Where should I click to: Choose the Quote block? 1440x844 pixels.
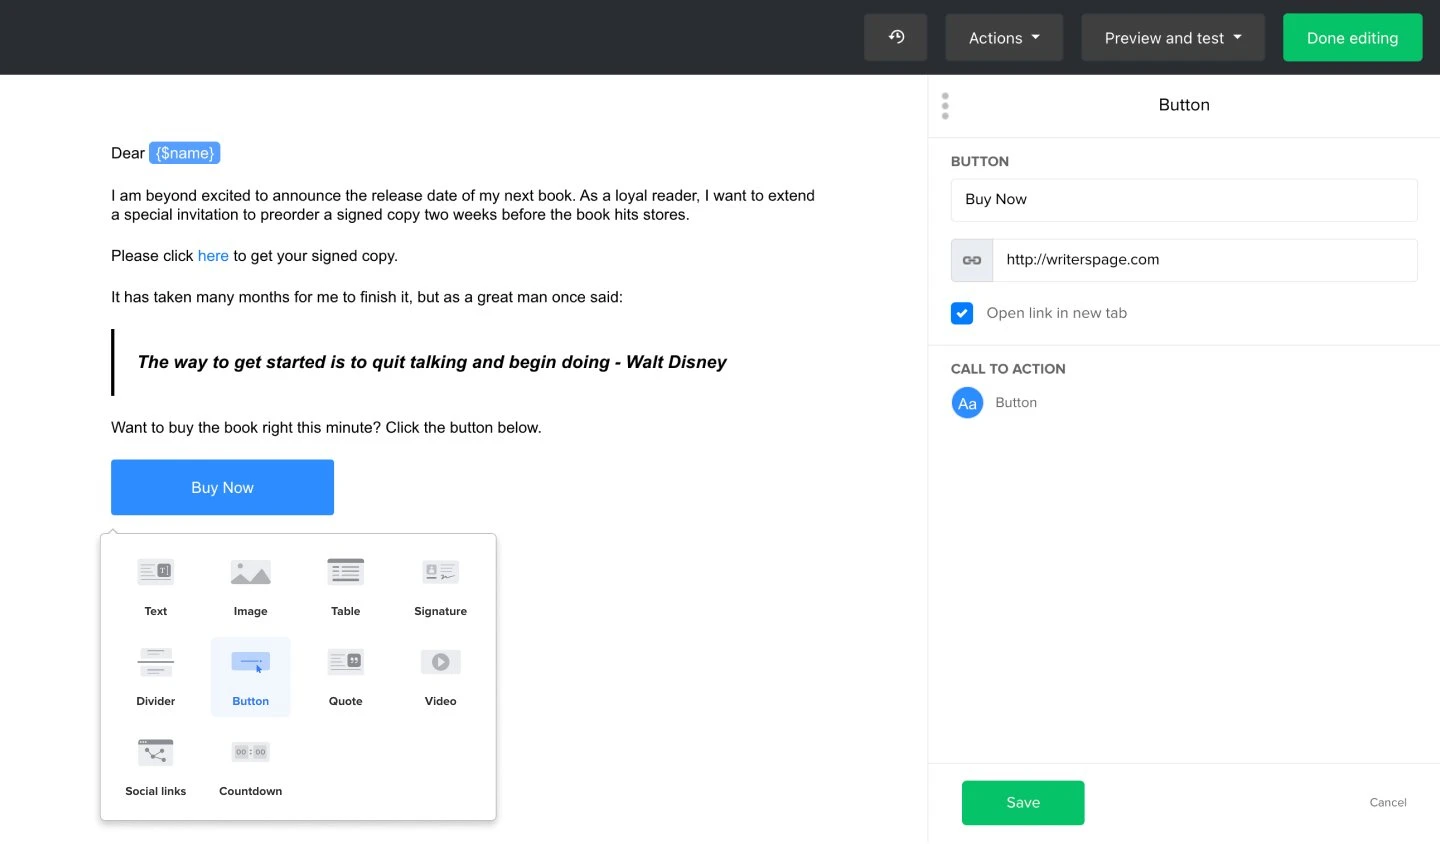tap(345, 676)
